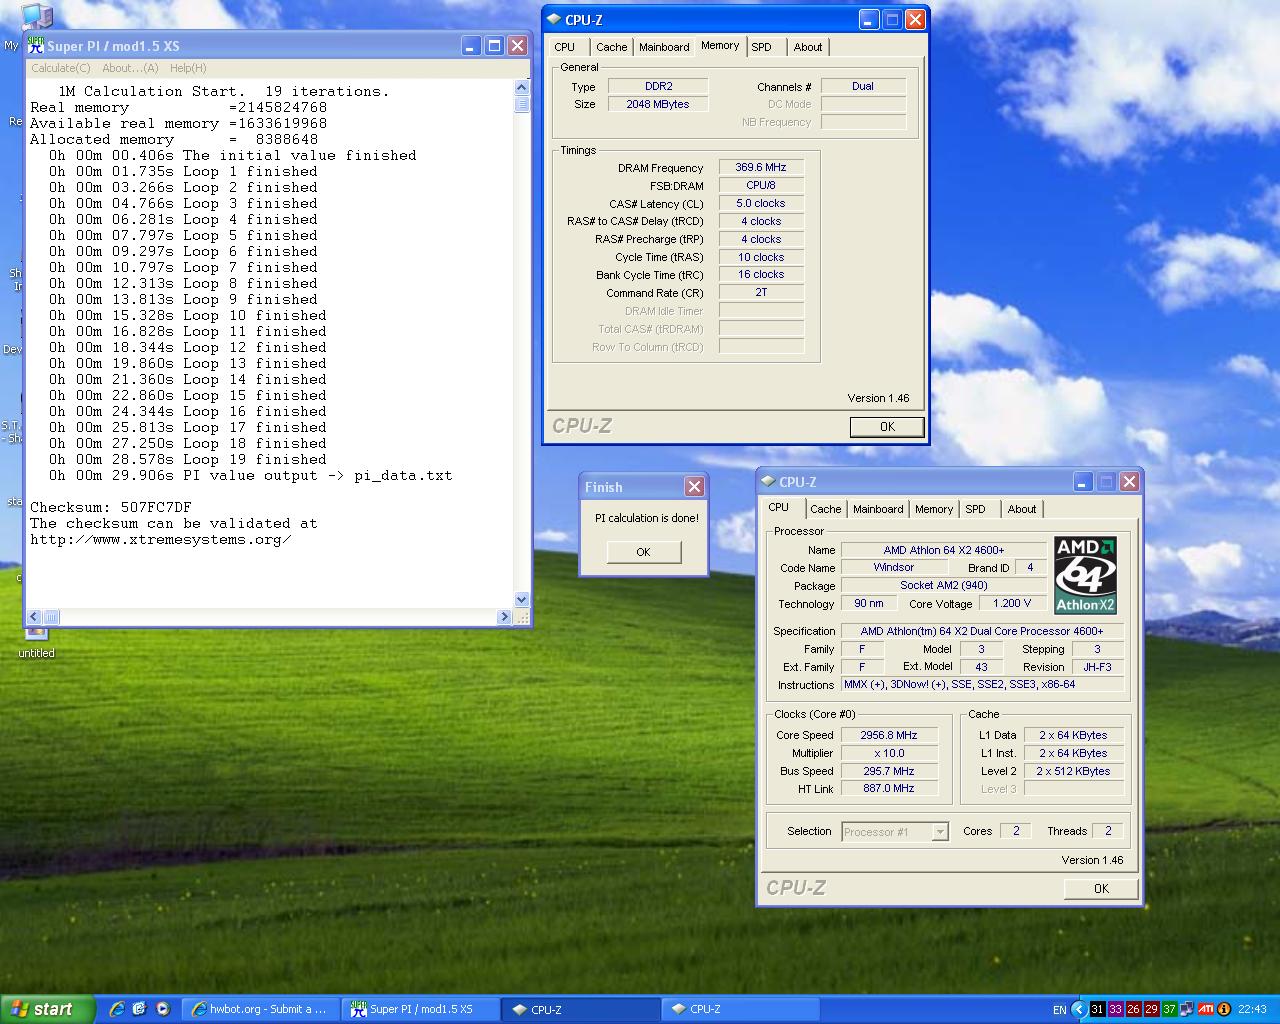Click the EN language indicator

click(x=1059, y=1010)
